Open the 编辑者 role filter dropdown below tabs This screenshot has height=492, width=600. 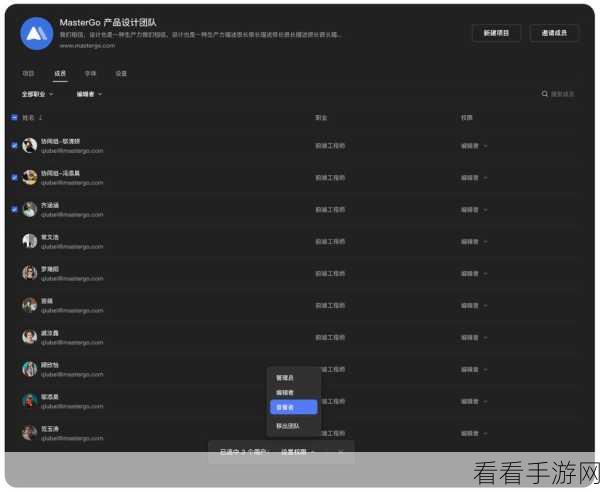tap(89, 94)
